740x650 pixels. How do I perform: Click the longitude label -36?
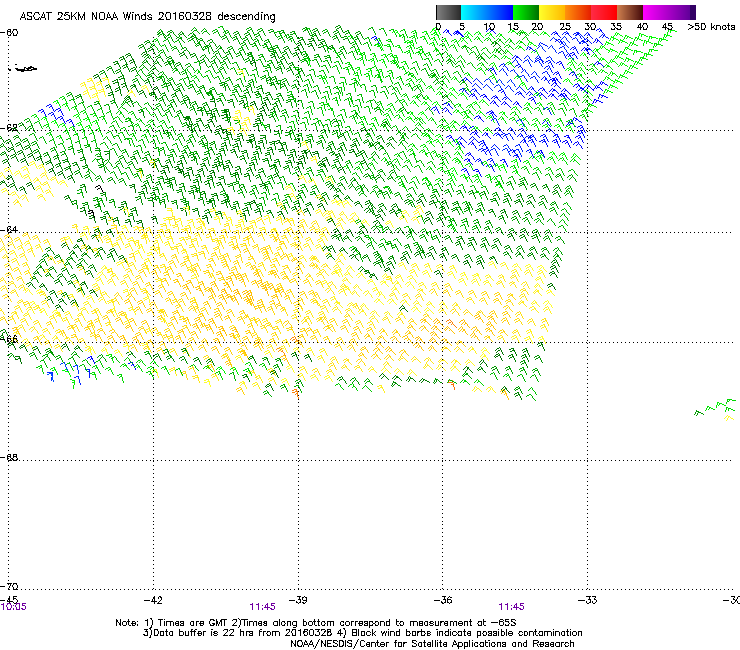pyautogui.click(x=443, y=600)
